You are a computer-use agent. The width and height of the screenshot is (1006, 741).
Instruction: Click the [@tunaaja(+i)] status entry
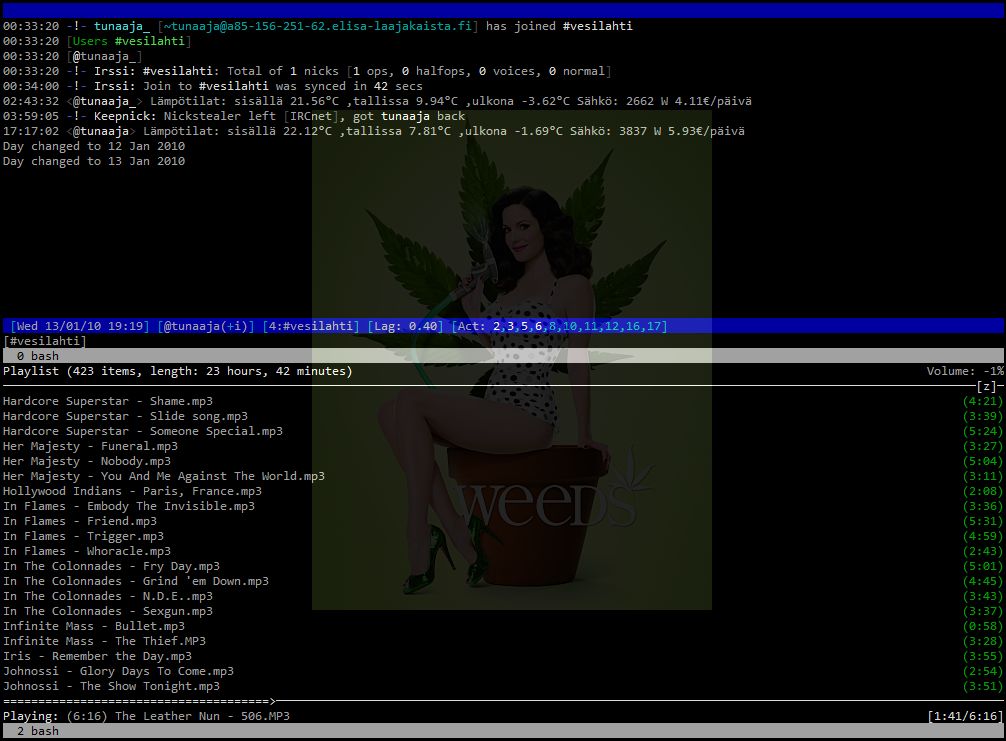206,326
